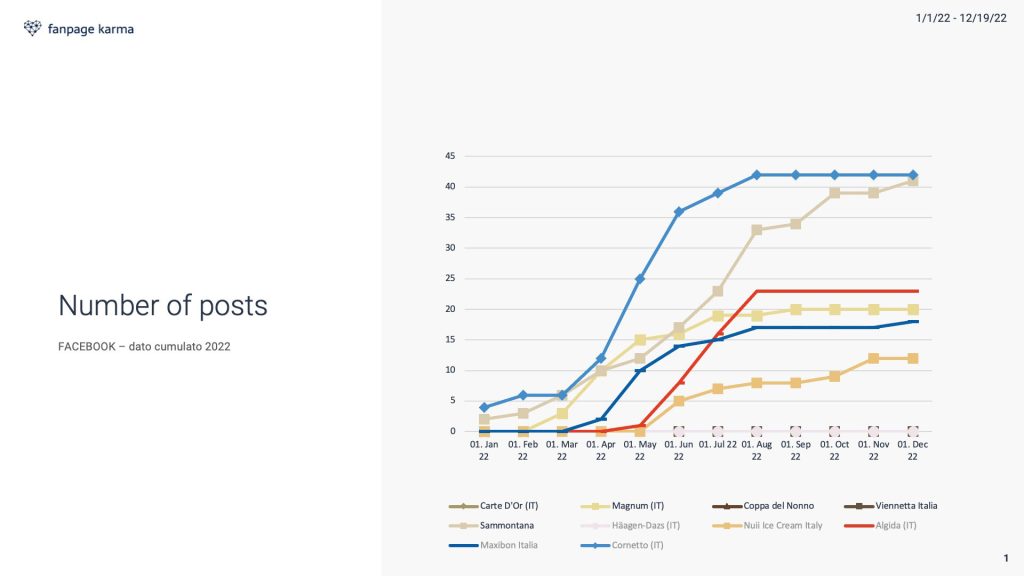This screenshot has height=576, width=1024.
Task: Click the Sammontana data point at 01. Oct 22
Action: [835, 193]
